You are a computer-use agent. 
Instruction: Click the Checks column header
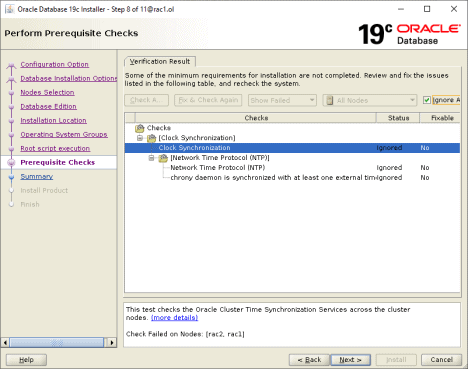(256, 118)
